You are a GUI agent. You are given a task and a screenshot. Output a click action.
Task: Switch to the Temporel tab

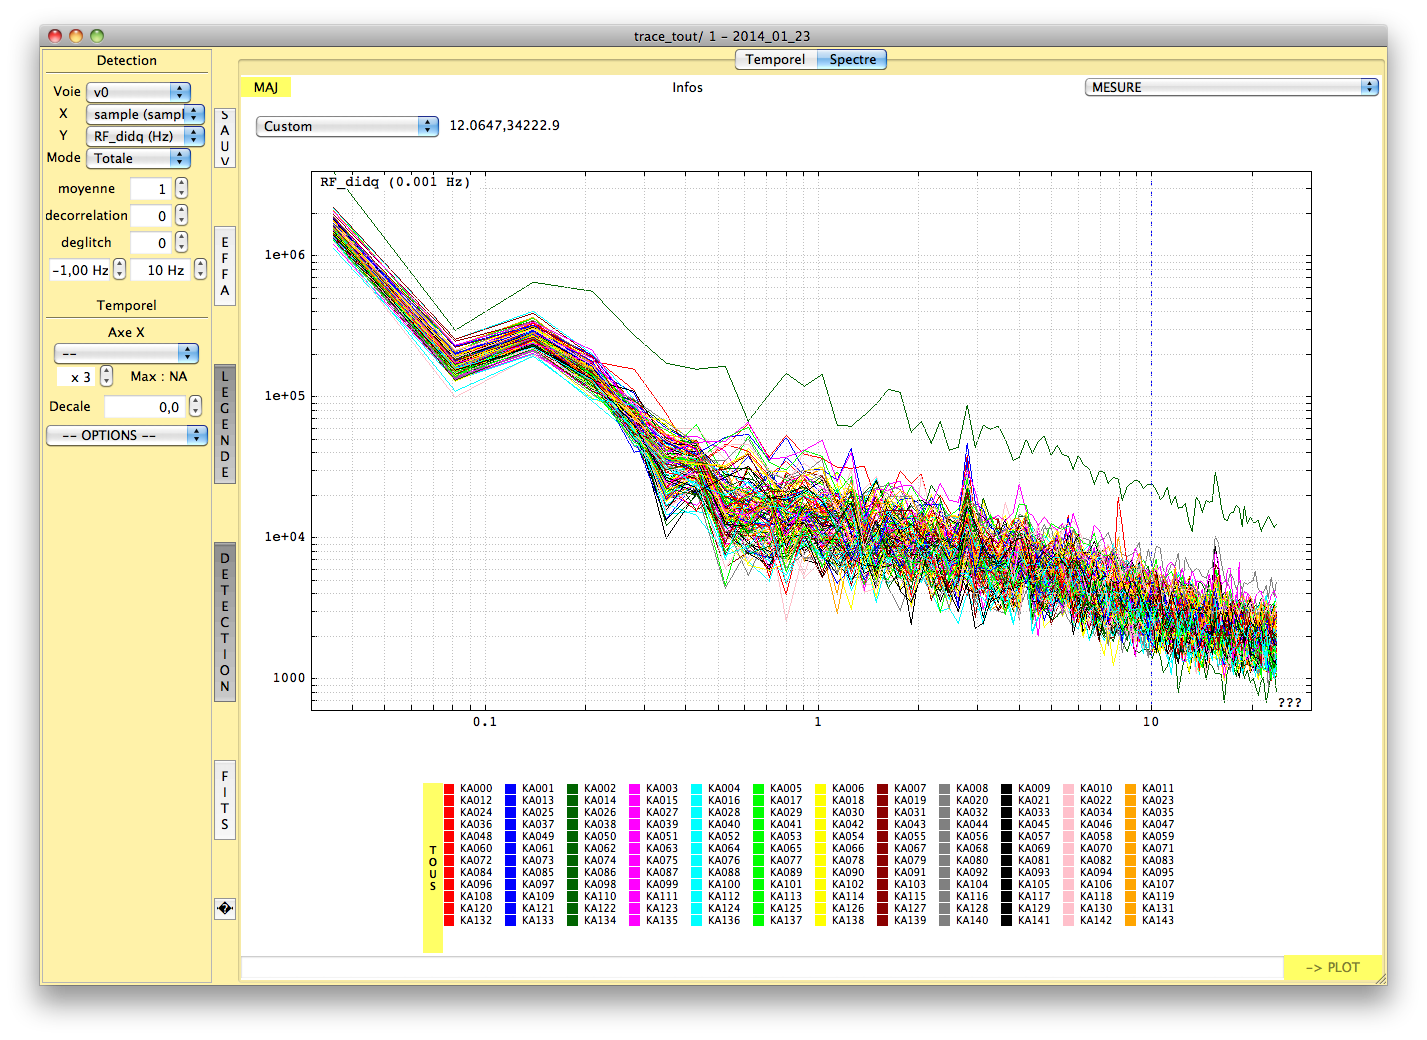[x=775, y=60]
